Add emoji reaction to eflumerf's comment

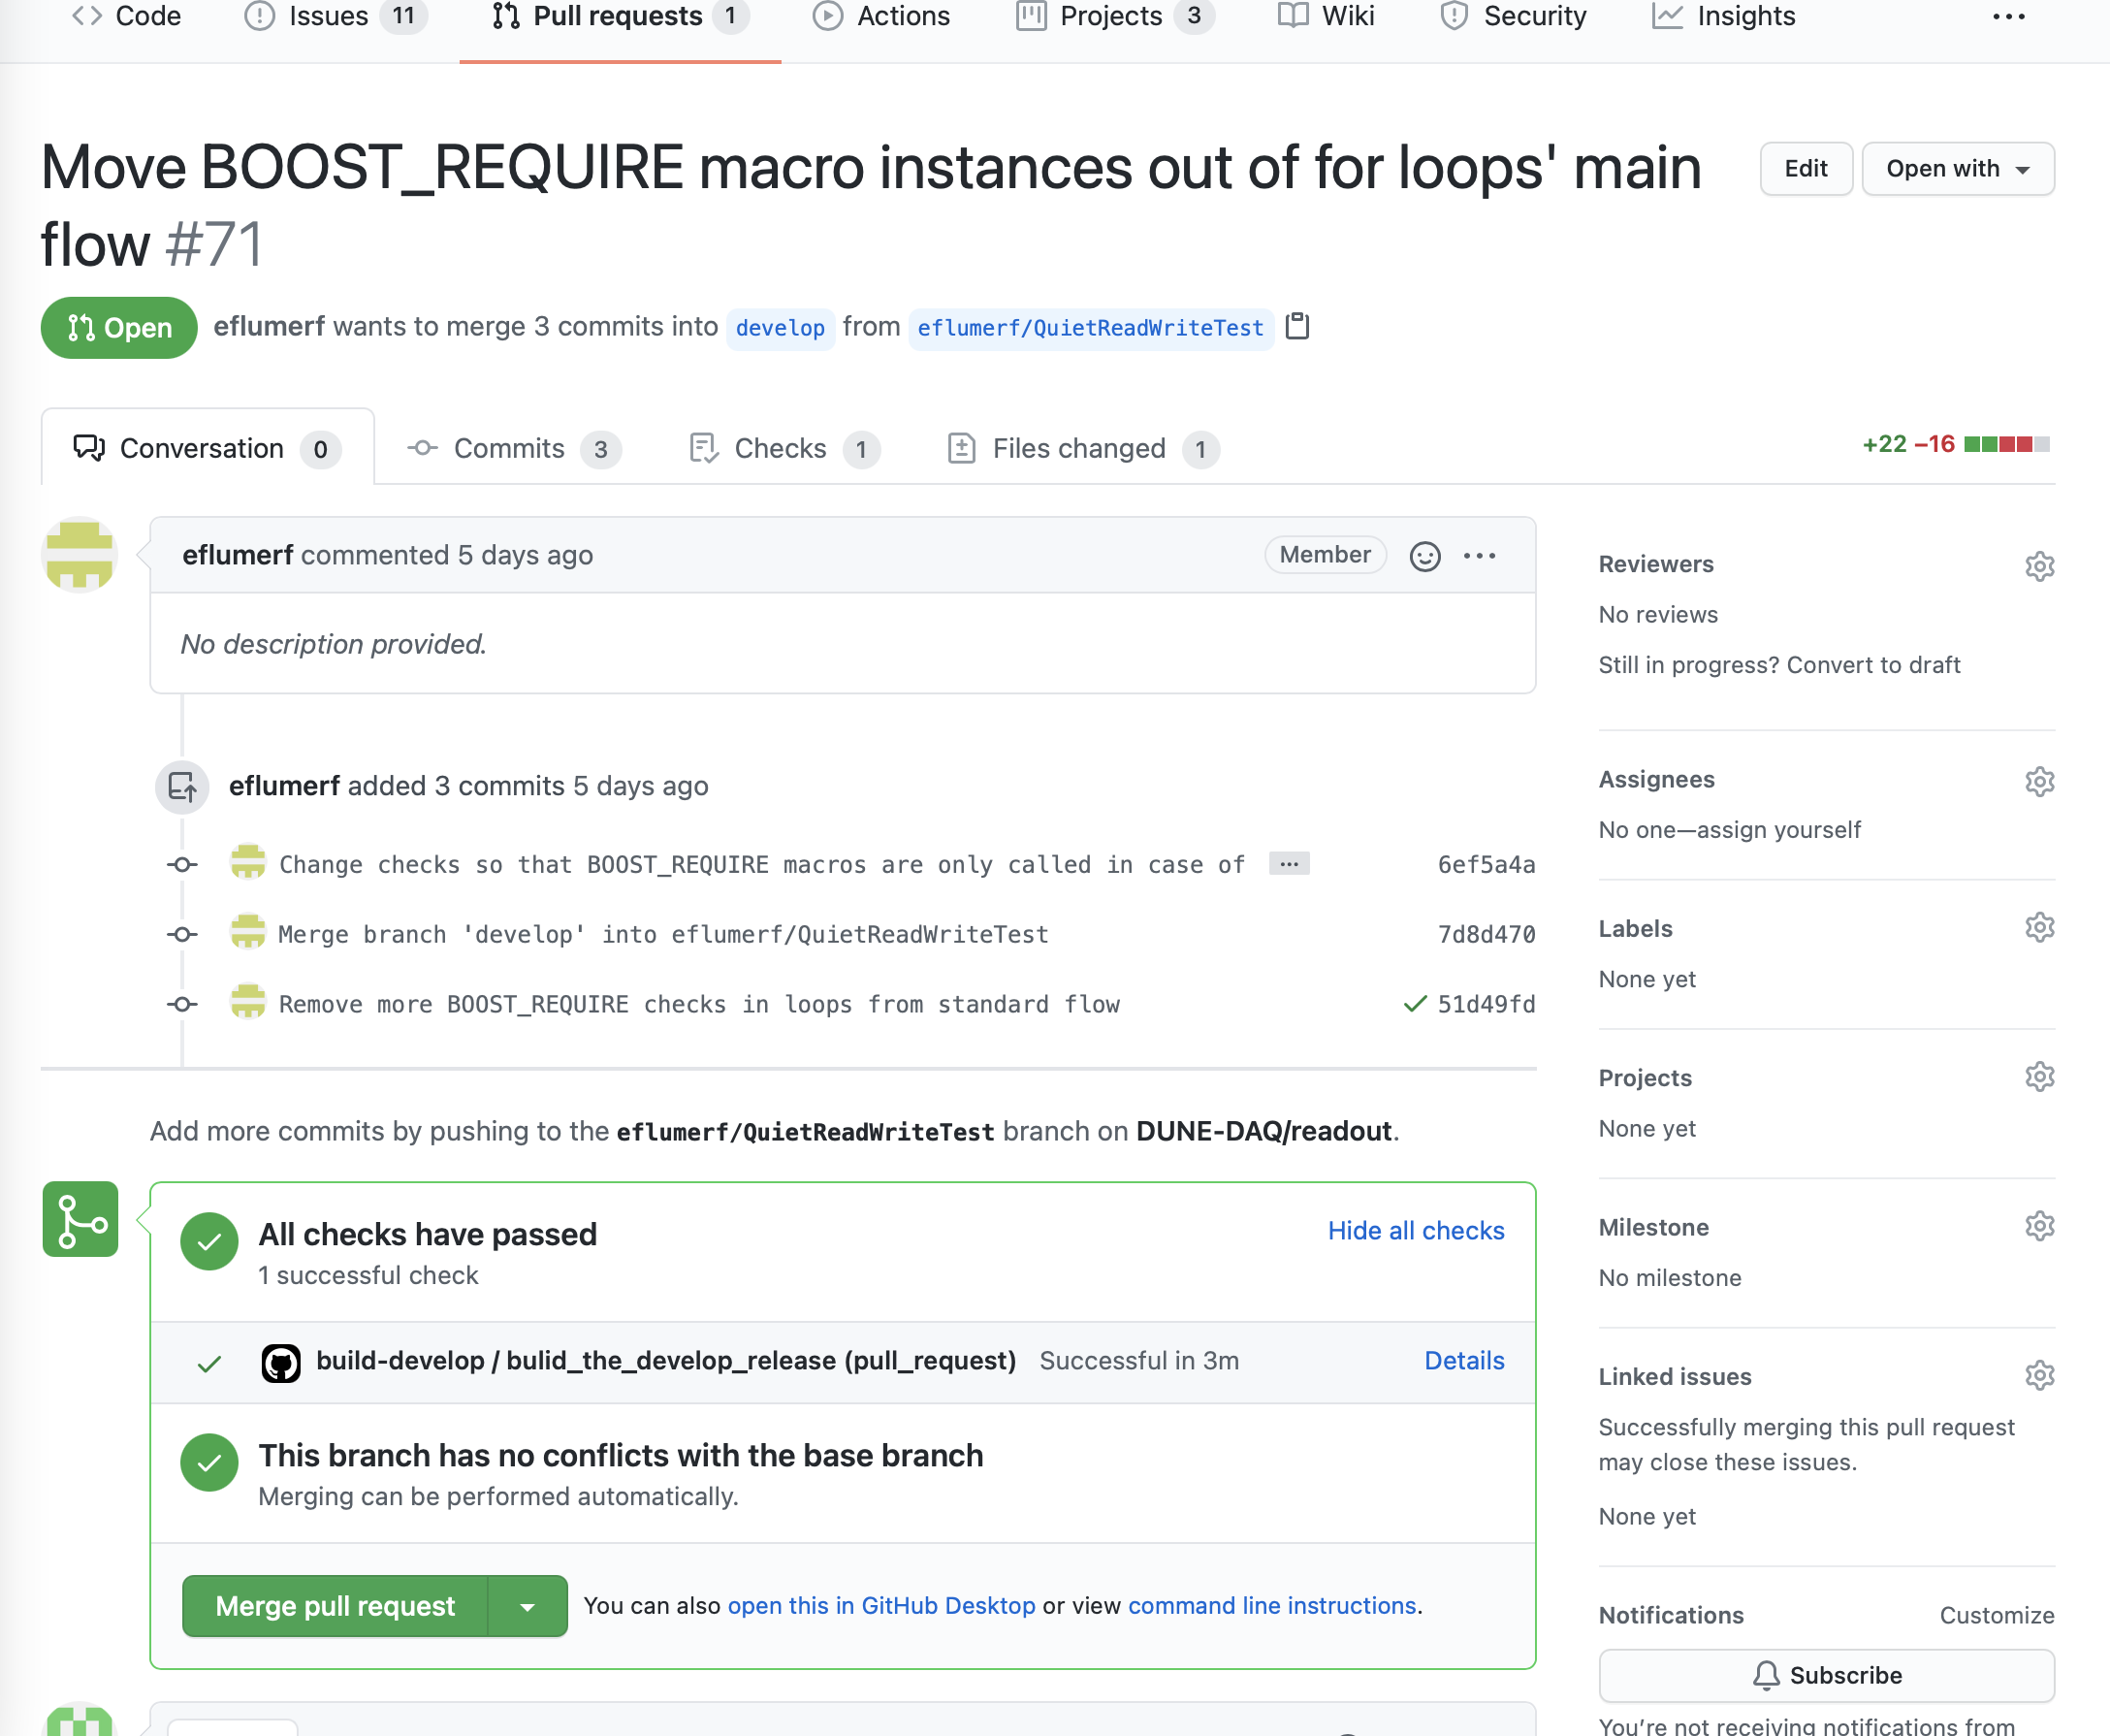(1424, 556)
